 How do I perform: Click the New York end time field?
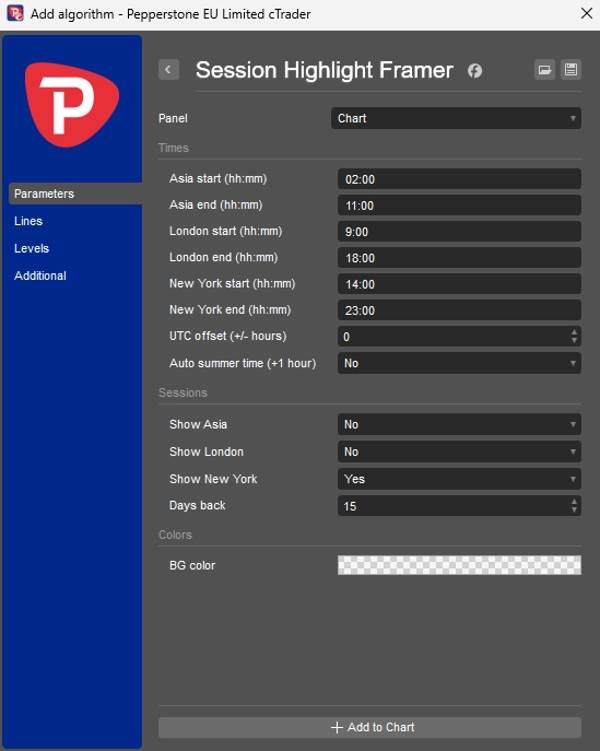click(x=459, y=310)
